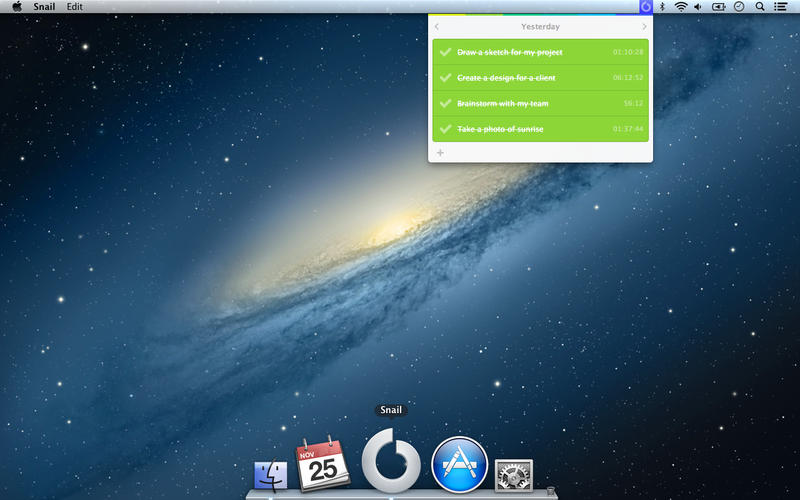Open the Wi-Fi status menu

click(x=681, y=6)
